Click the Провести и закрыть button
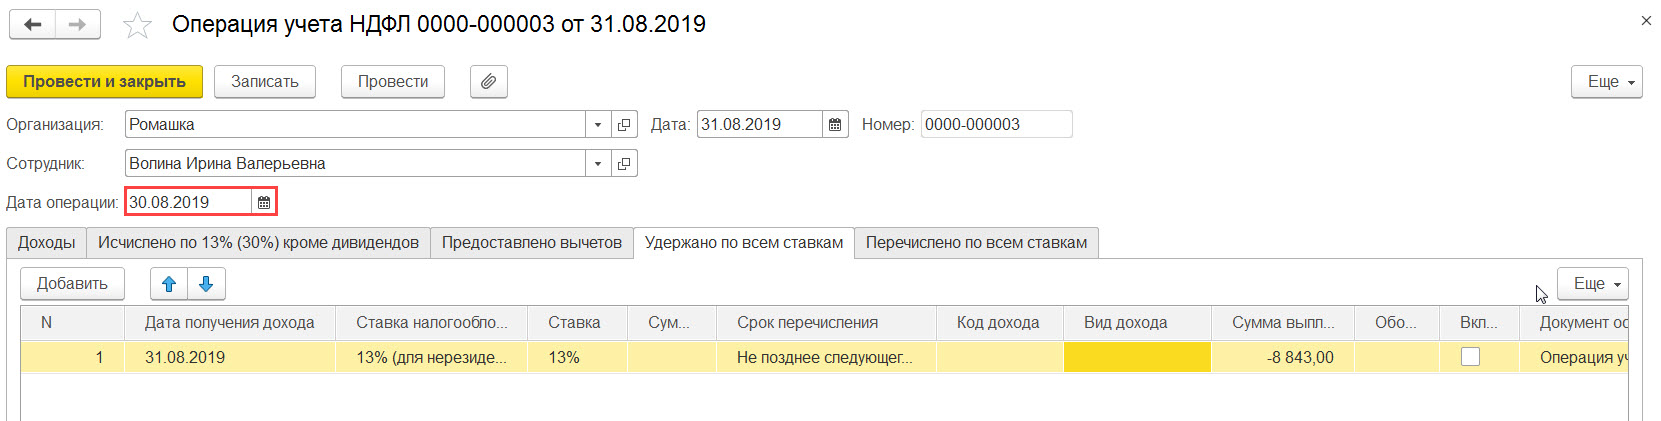 tap(104, 82)
